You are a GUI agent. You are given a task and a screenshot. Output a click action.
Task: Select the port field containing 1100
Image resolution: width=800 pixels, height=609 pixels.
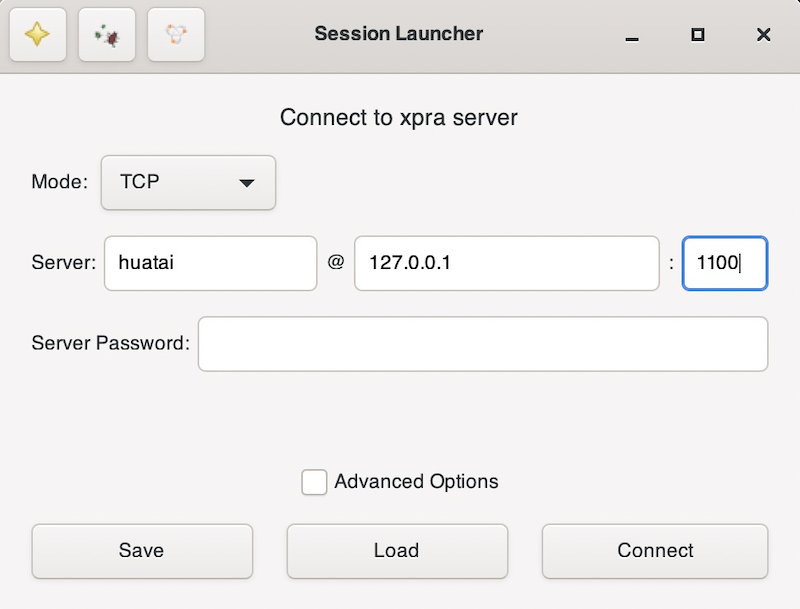point(724,264)
